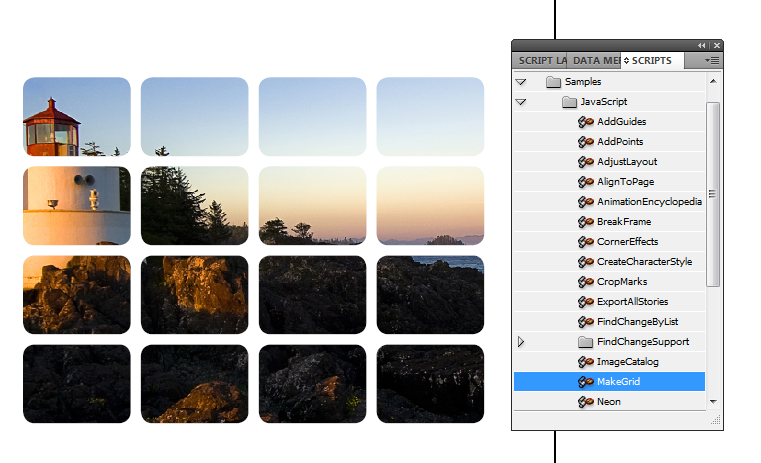Click the scripts list scroll up arrow
Screen dimensions: 761x463
tap(713, 82)
